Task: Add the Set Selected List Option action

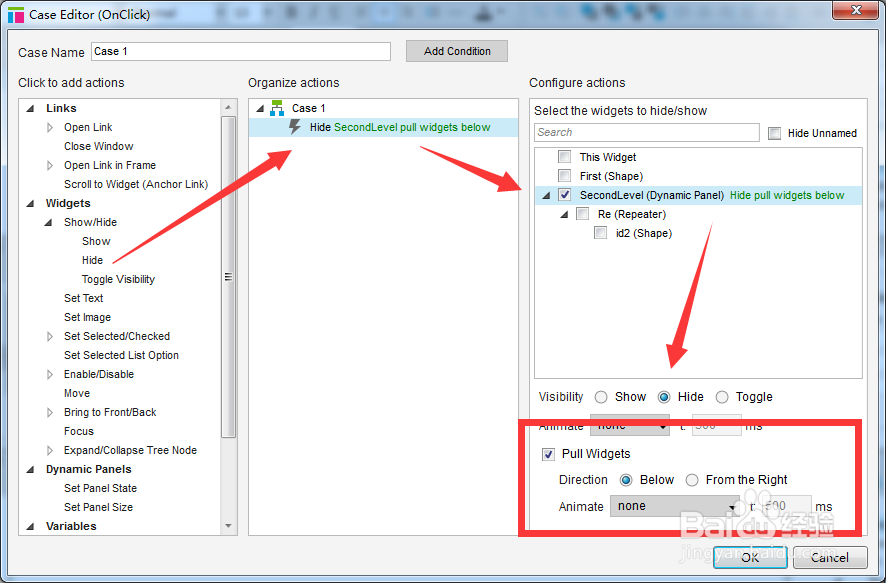Action: click(121, 355)
